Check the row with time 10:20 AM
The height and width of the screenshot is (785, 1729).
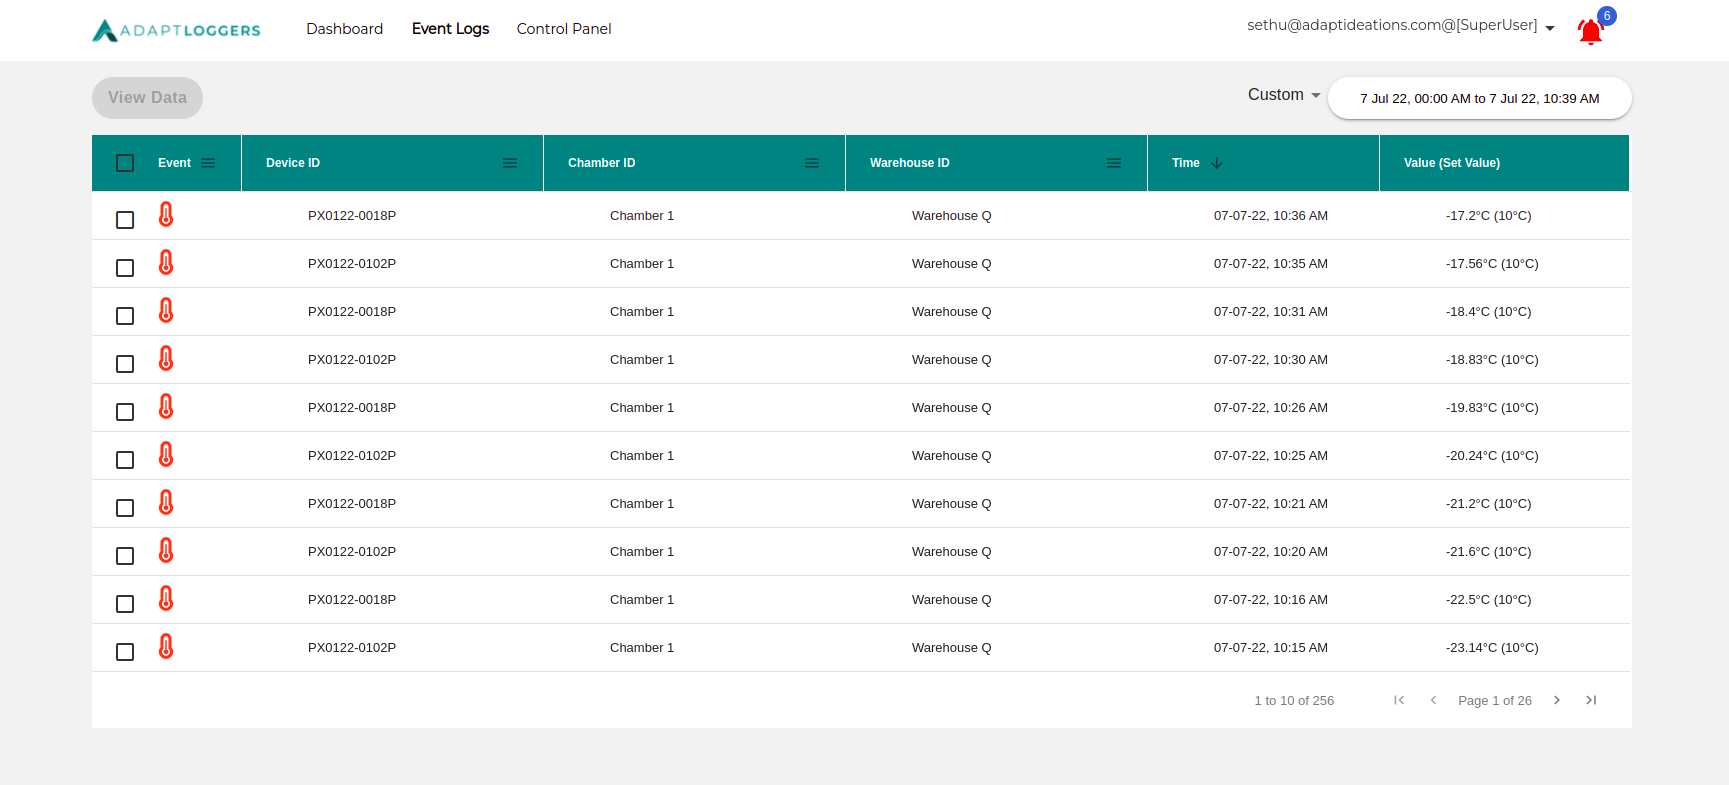tap(125, 556)
